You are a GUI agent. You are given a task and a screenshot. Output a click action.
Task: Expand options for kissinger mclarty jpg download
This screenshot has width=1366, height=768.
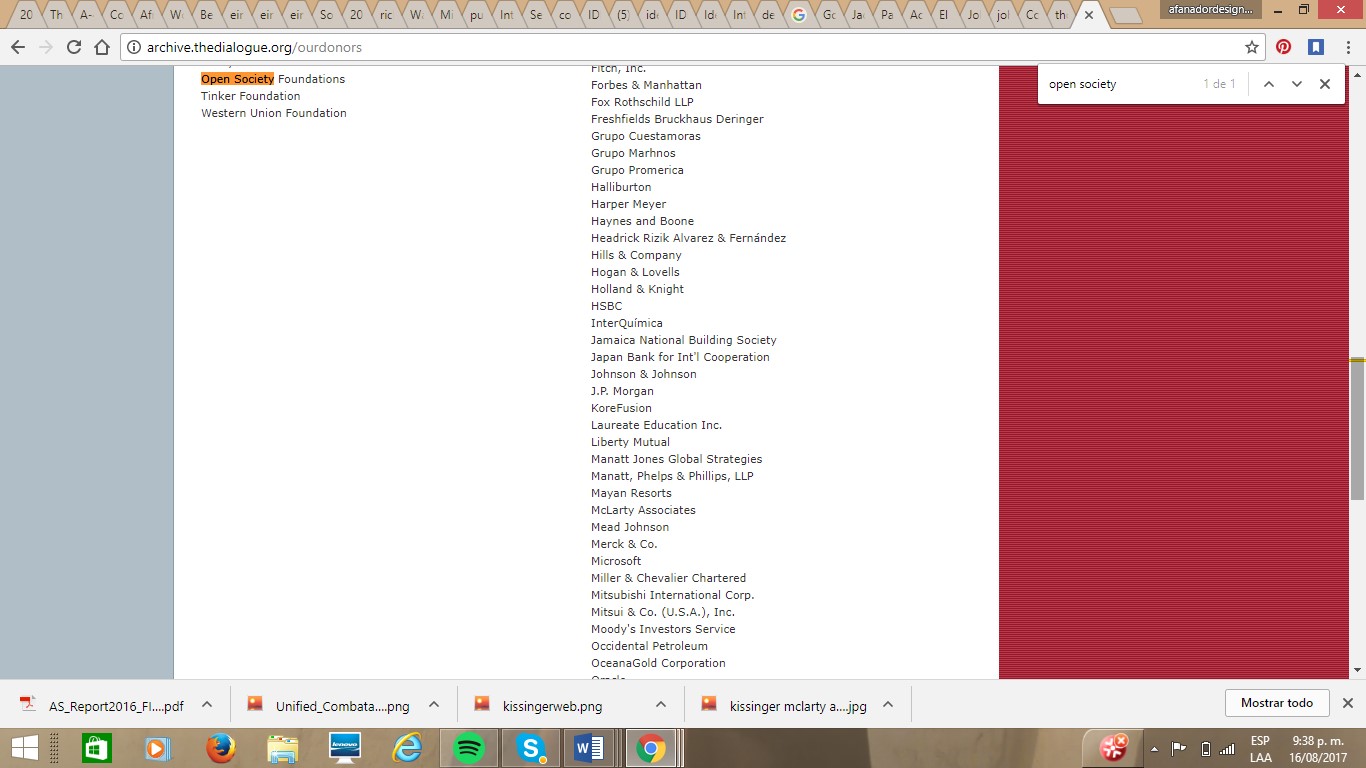pyautogui.click(x=888, y=704)
